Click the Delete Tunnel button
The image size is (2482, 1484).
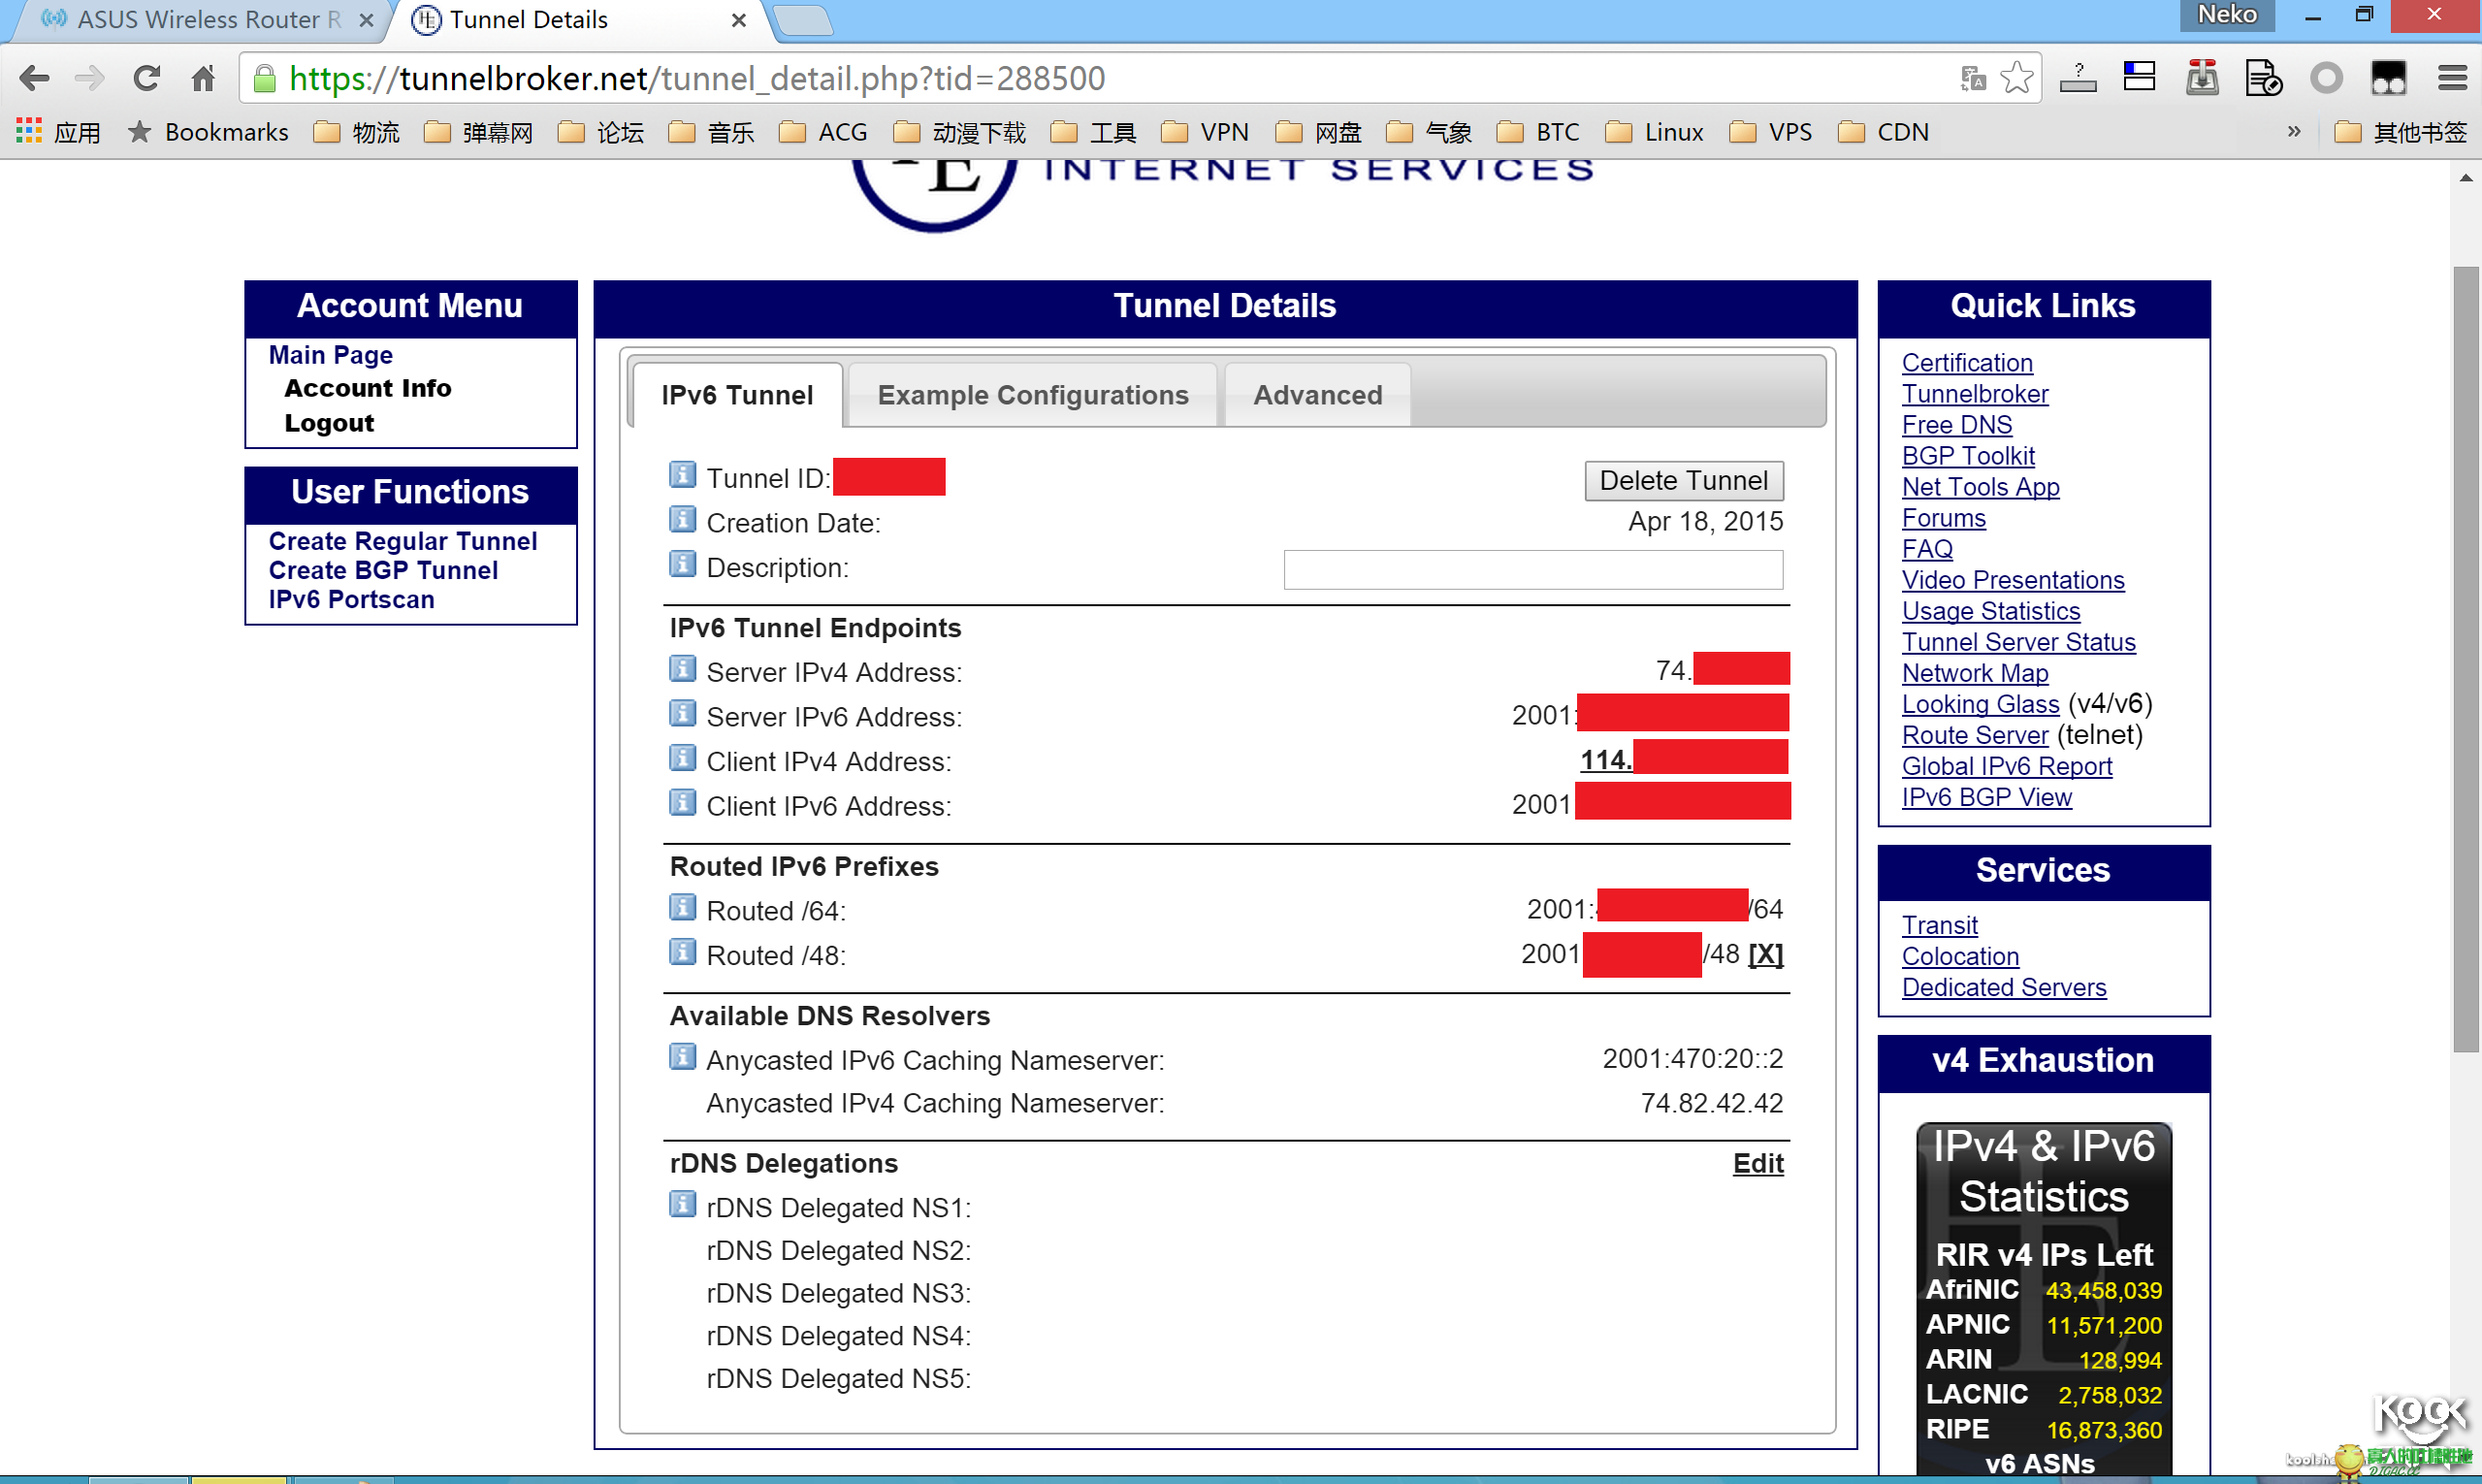1684,480
